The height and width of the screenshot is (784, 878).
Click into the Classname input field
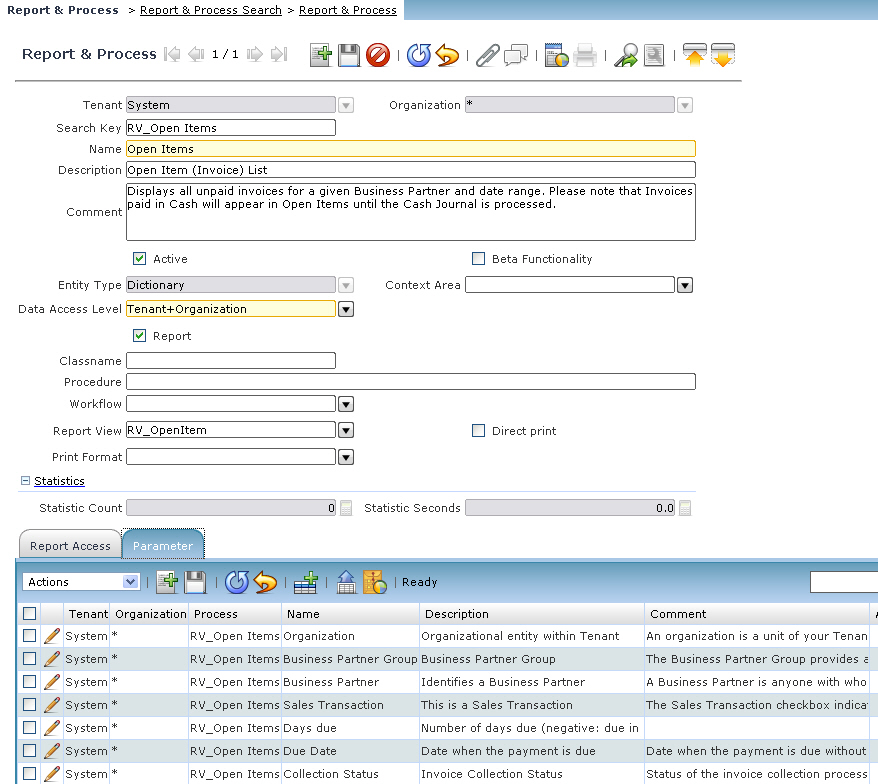point(231,361)
